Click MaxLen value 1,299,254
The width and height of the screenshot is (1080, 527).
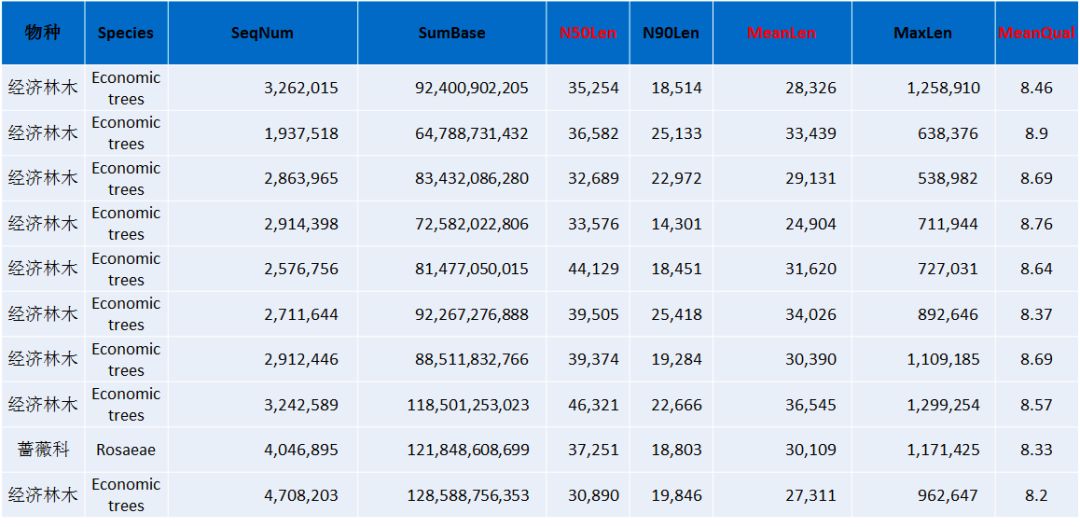click(943, 405)
